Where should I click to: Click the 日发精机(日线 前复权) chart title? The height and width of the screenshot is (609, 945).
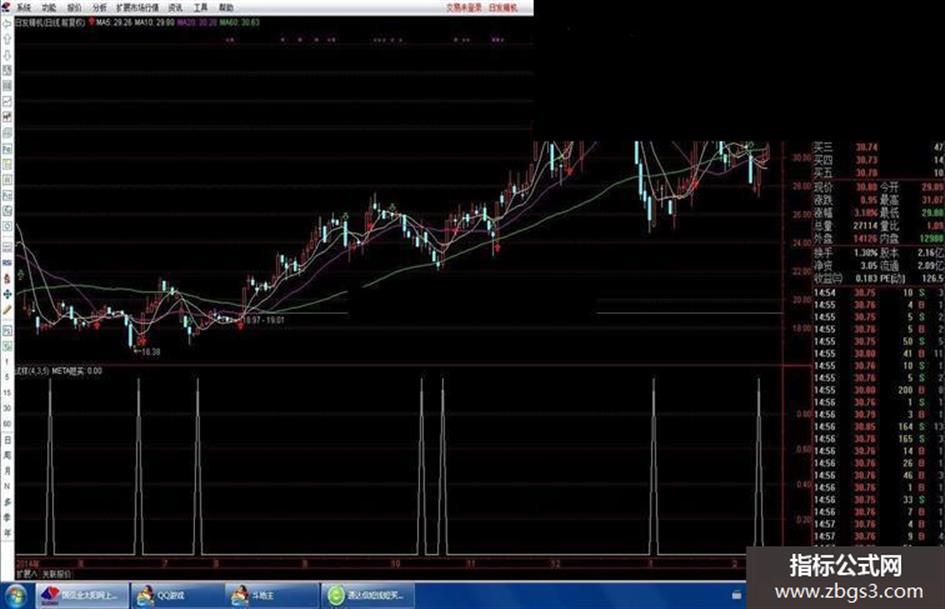51,22
